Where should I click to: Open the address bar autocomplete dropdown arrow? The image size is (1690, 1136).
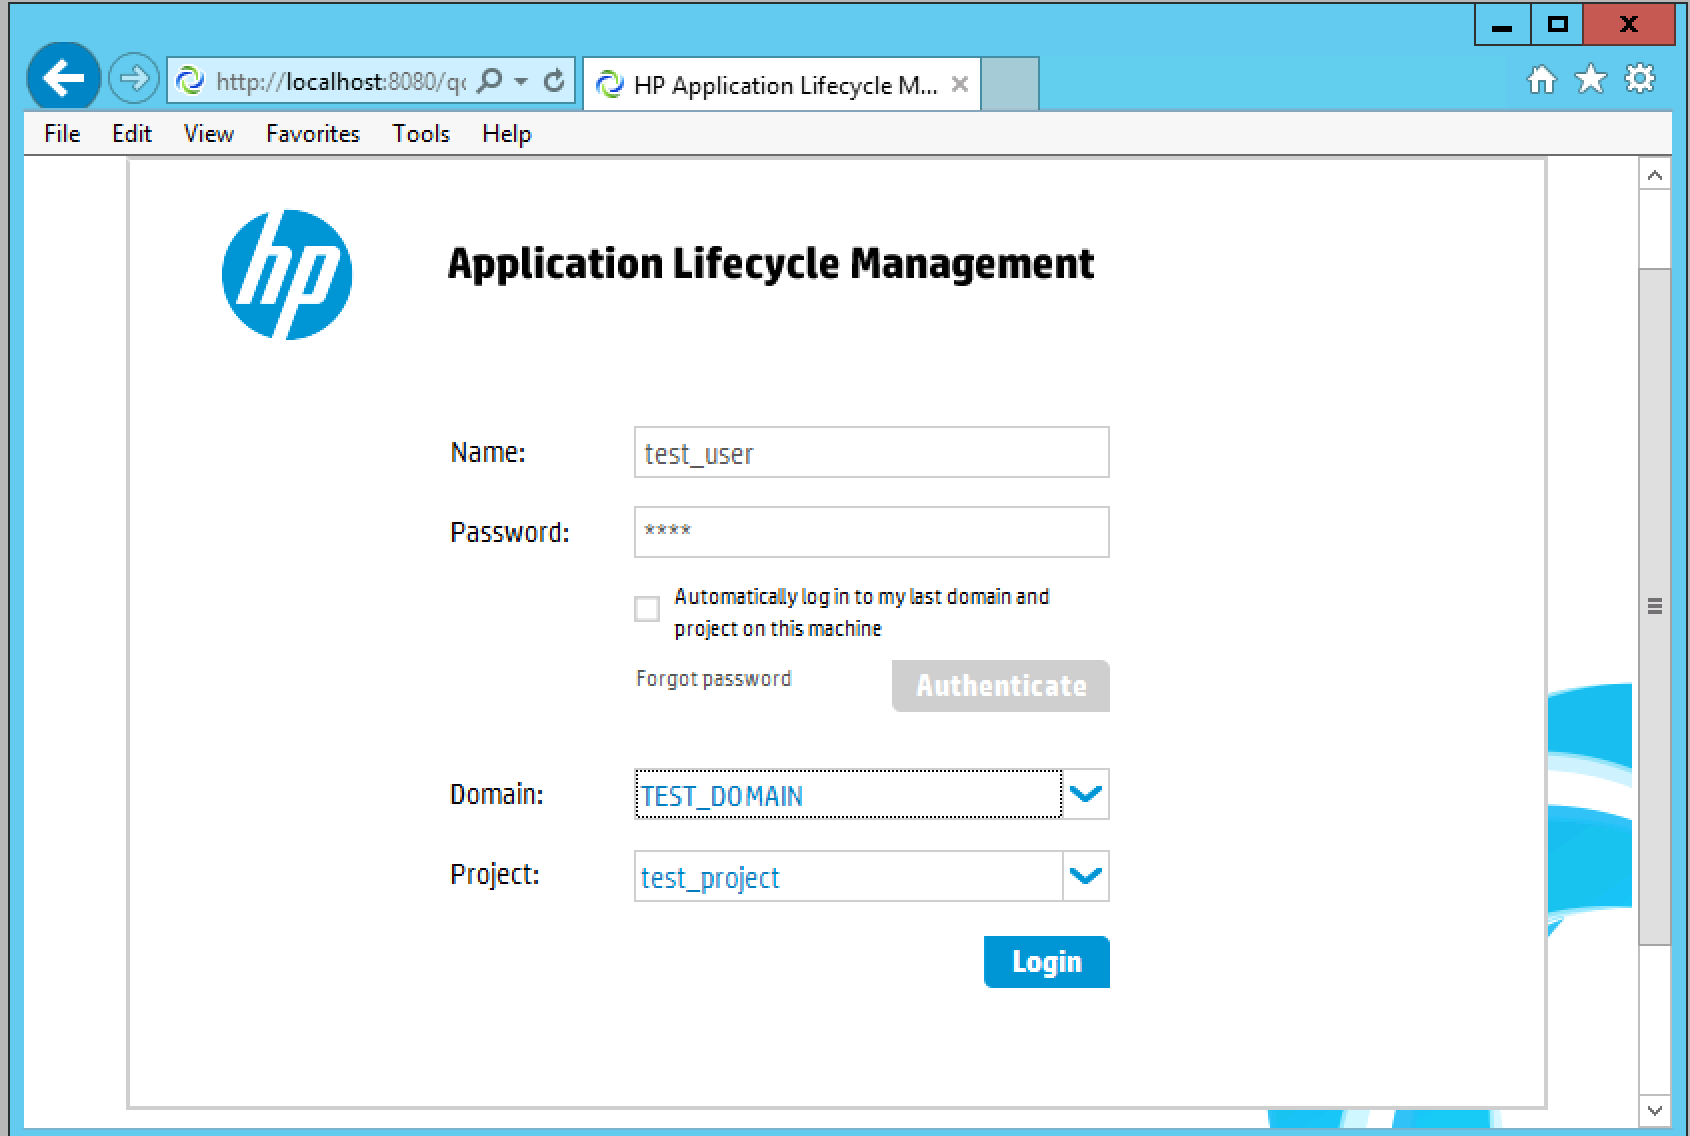(x=521, y=81)
